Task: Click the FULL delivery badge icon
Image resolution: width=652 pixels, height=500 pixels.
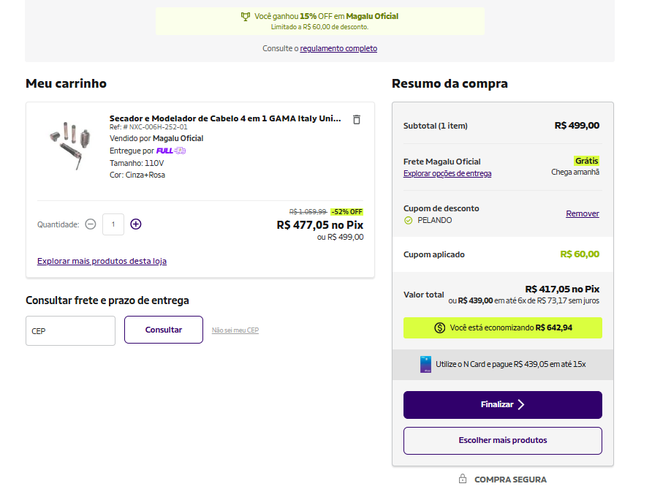Action: point(171,151)
